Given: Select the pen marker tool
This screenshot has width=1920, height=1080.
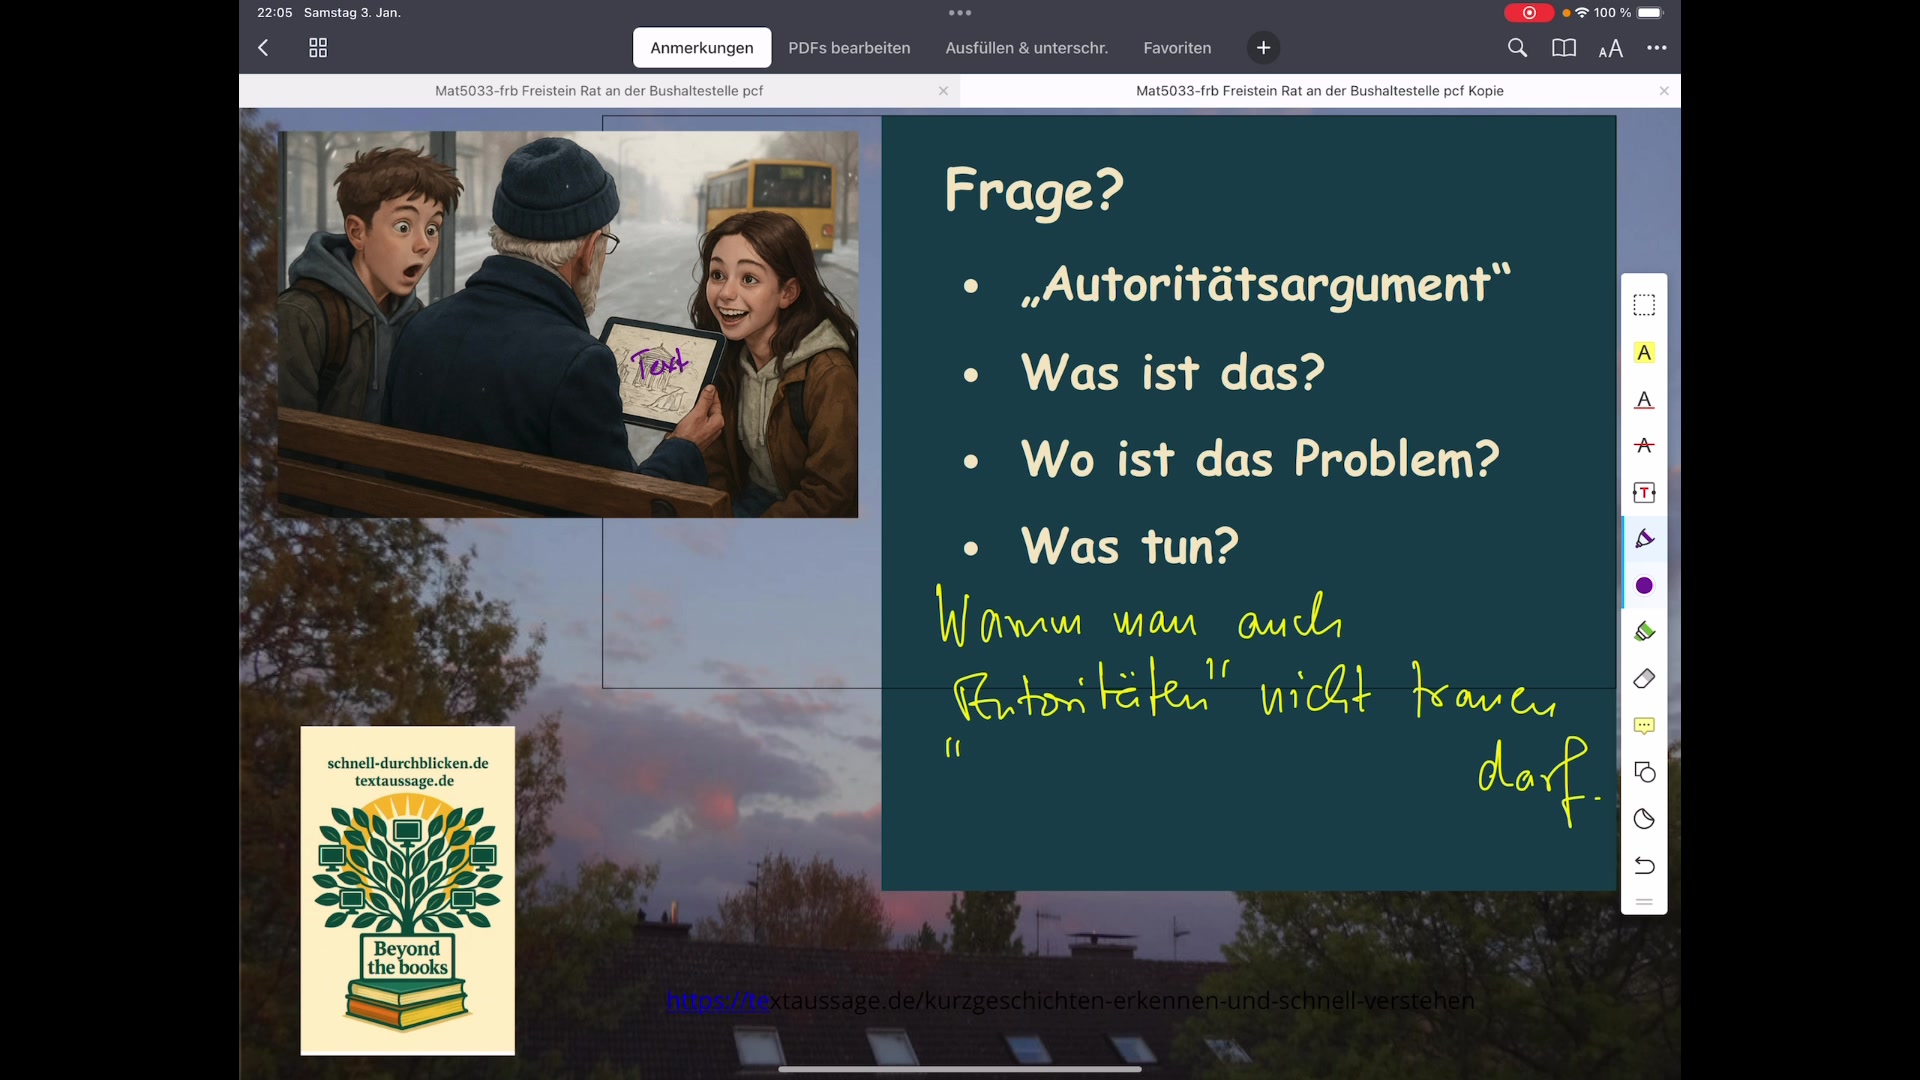Looking at the screenshot, I should (1644, 538).
